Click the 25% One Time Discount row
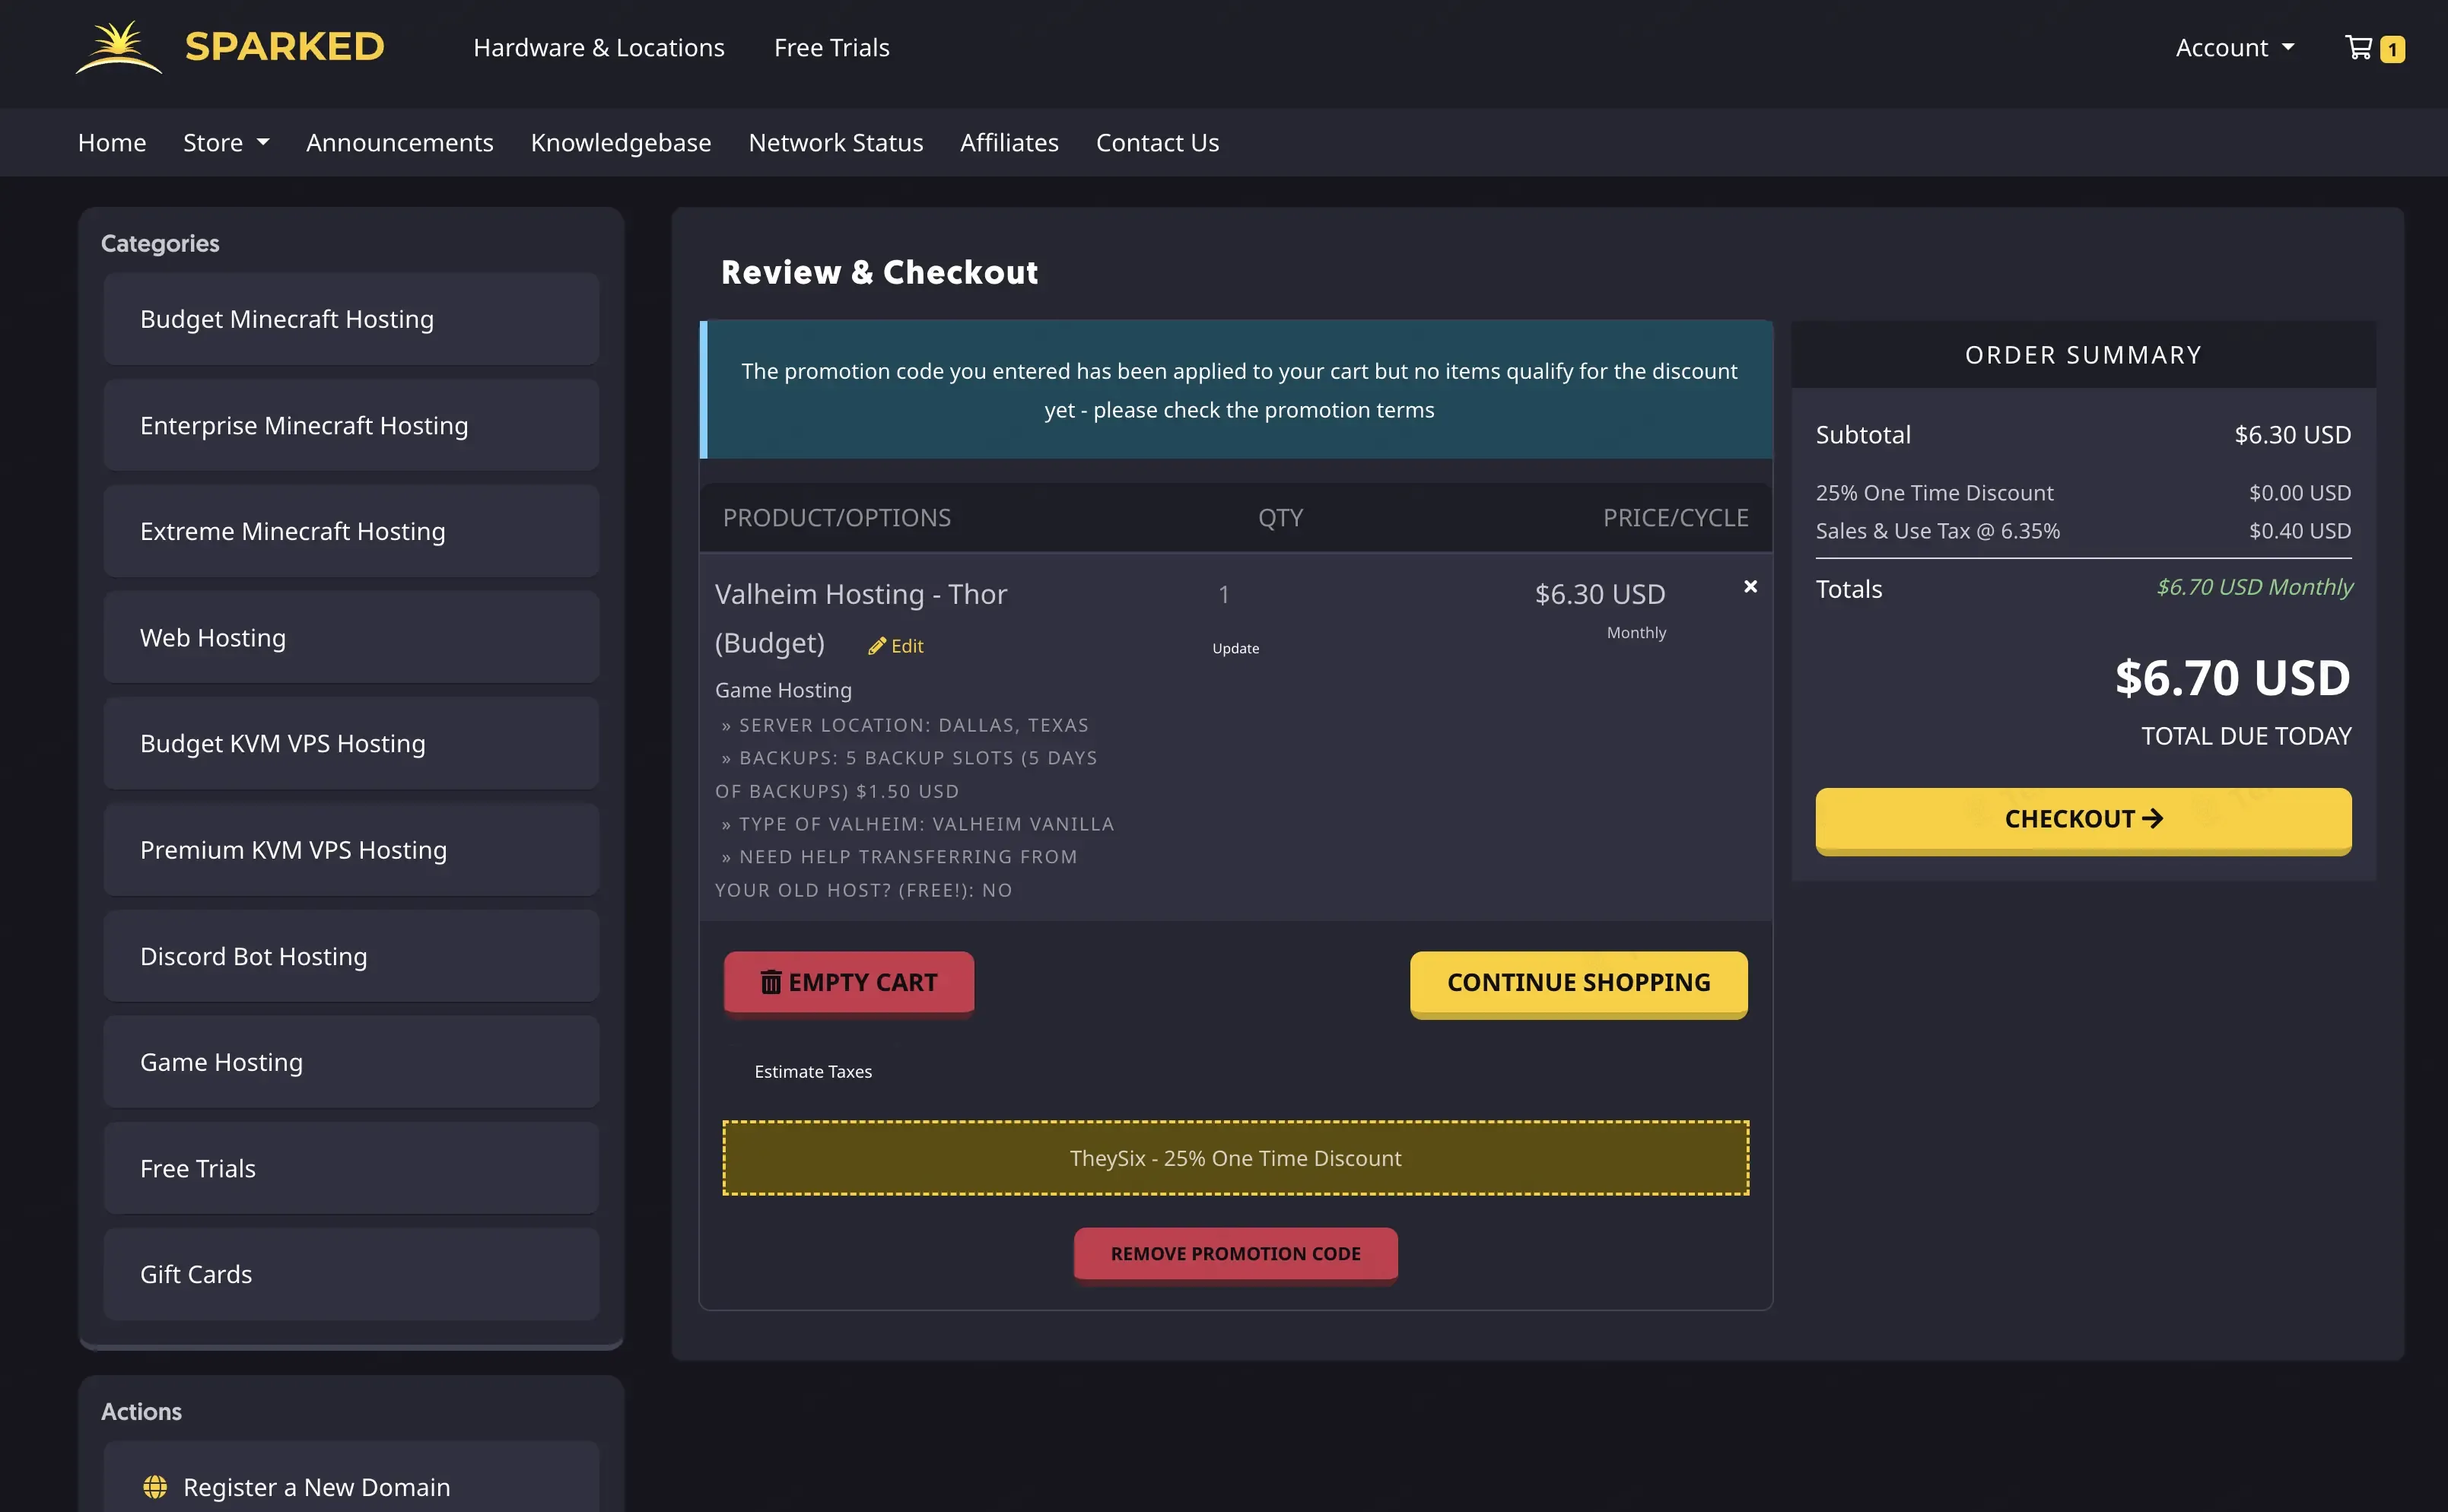Image resolution: width=2448 pixels, height=1512 pixels. coord(2083,493)
